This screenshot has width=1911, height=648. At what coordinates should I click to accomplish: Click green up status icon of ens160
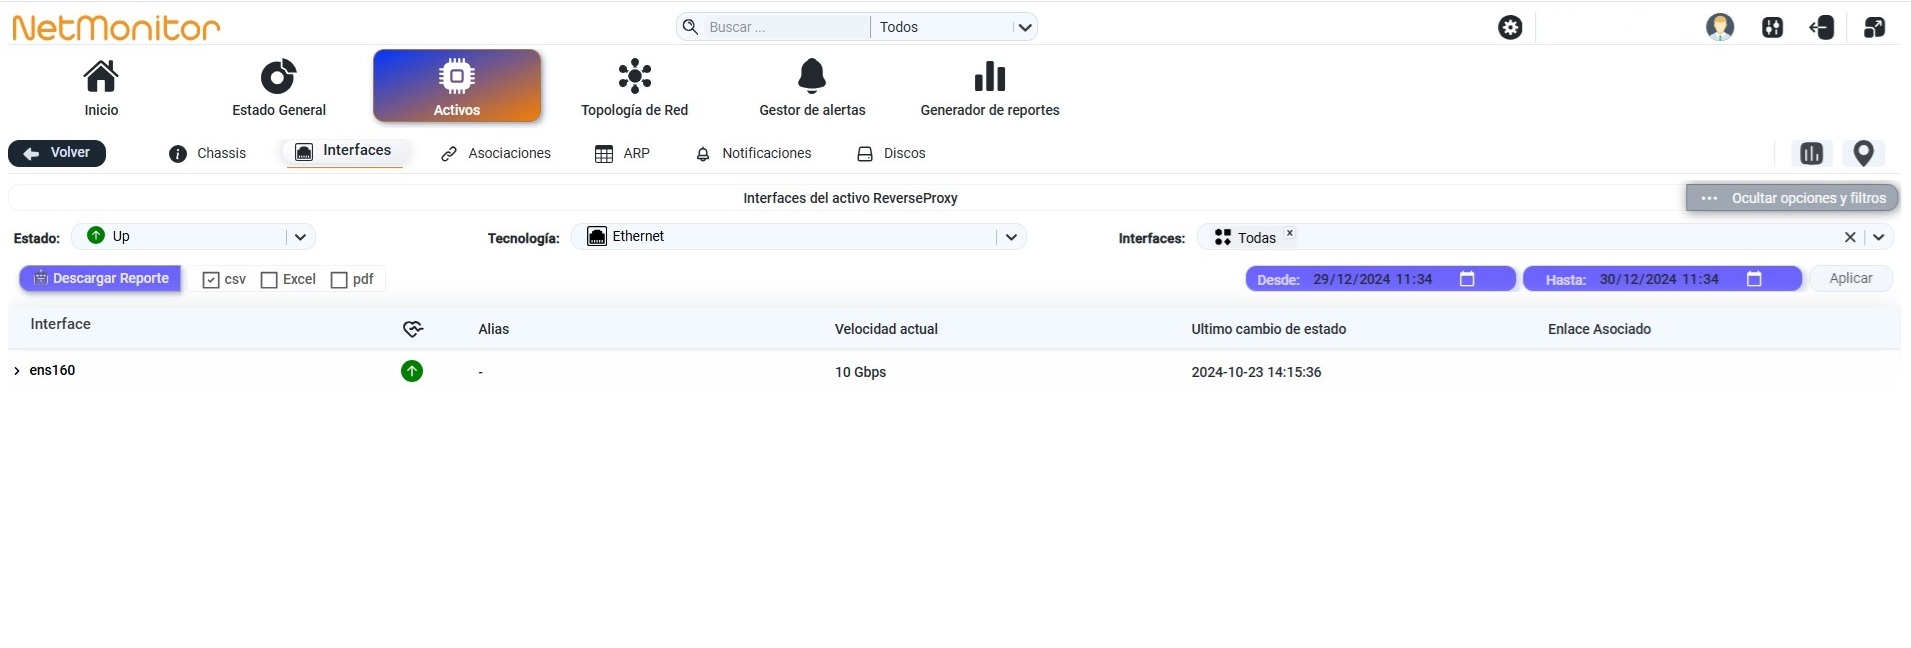tap(412, 371)
